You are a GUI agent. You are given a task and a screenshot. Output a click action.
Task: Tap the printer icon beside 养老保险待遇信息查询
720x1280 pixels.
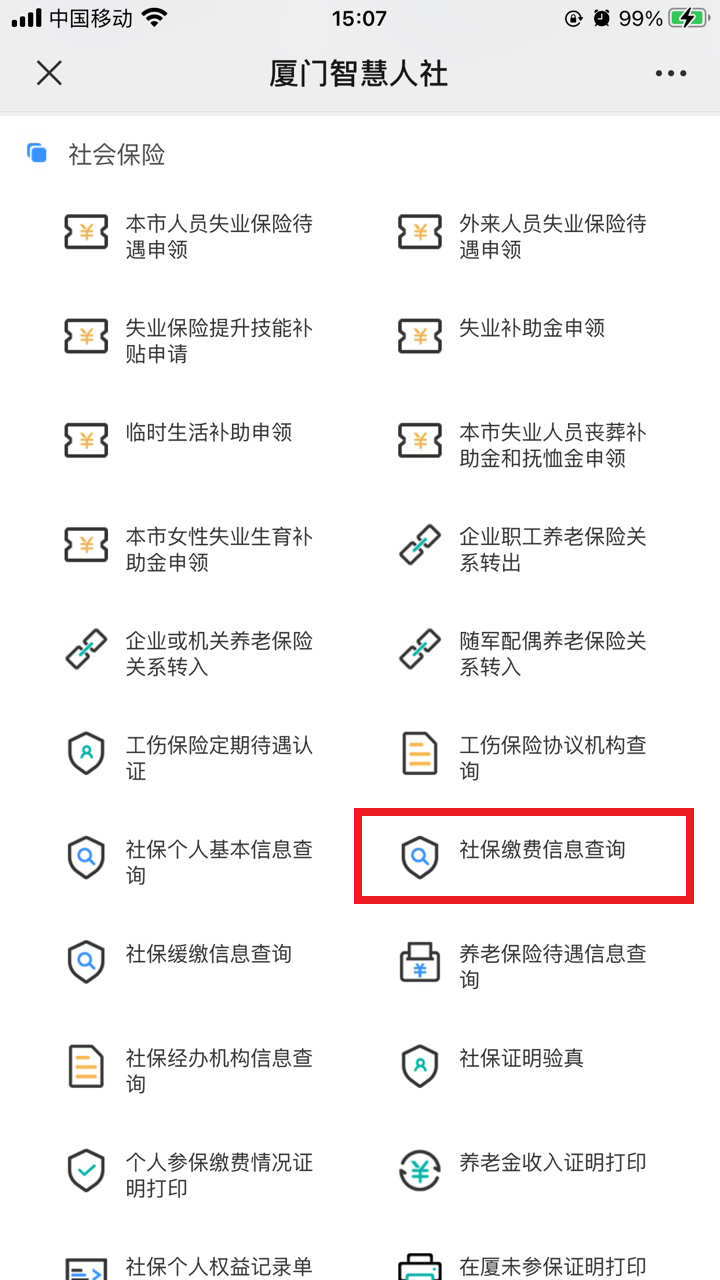(420, 963)
